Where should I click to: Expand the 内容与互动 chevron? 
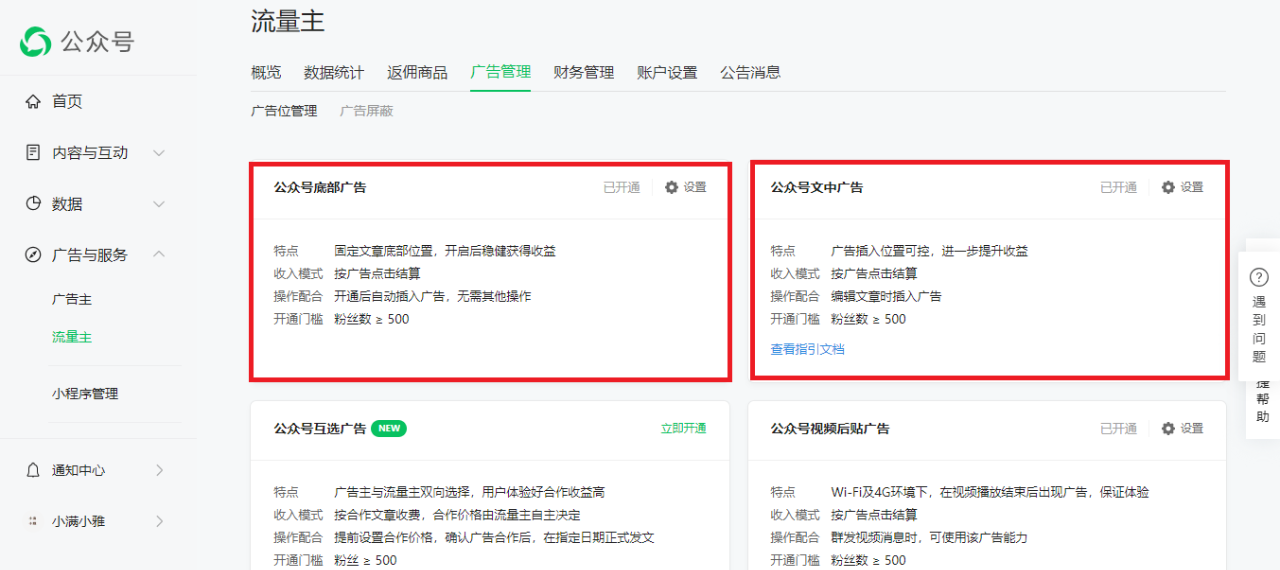[x=159, y=152]
